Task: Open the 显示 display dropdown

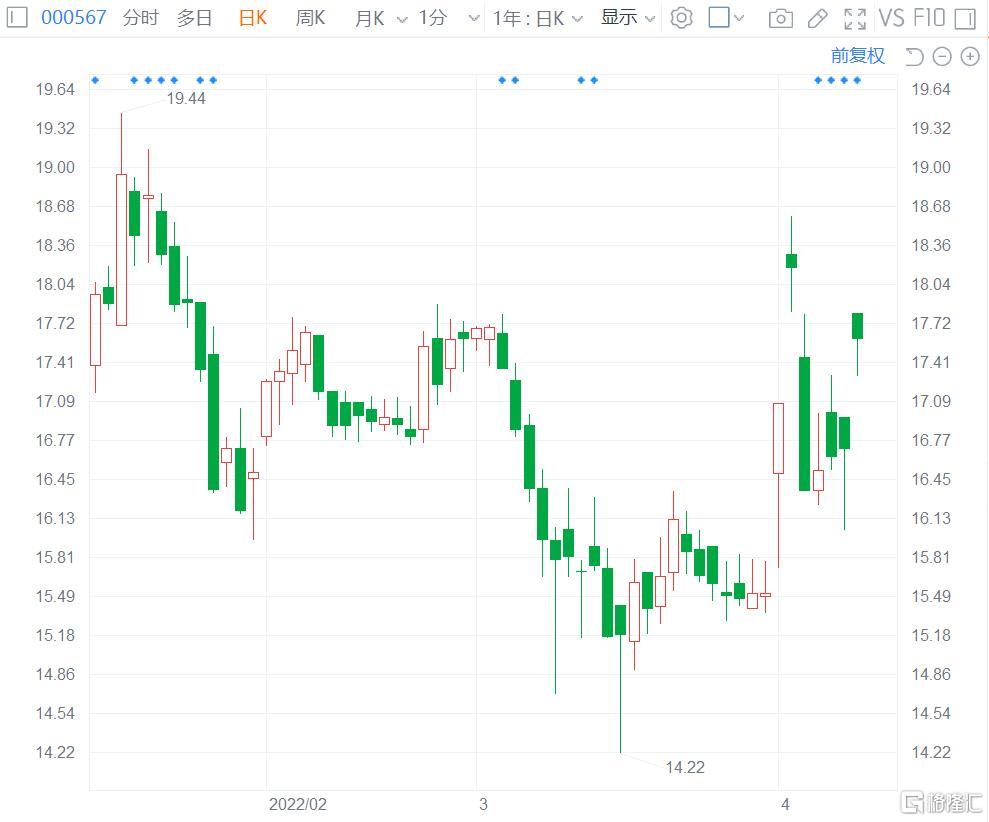Action: click(x=628, y=18)
